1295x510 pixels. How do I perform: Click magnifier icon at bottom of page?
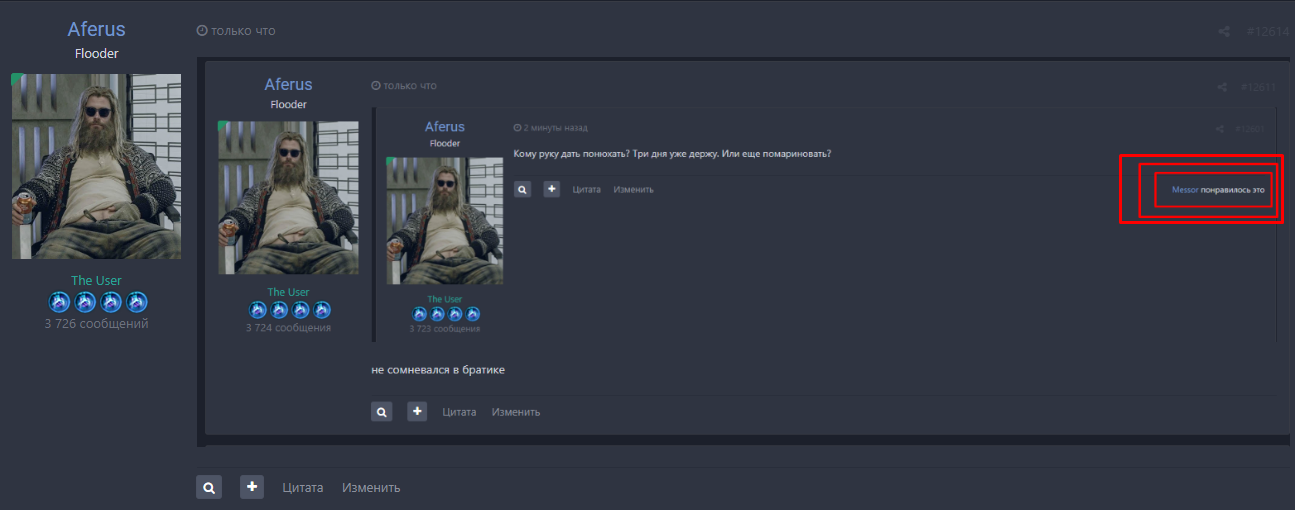click(209, 487)
